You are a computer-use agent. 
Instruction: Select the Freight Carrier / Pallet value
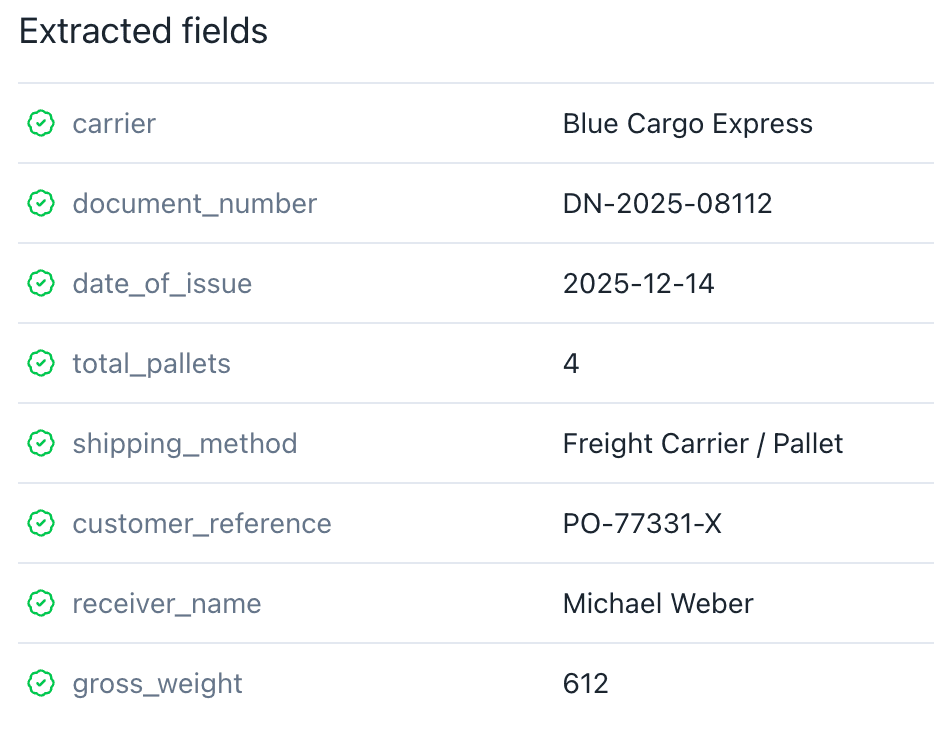point(703,444)
